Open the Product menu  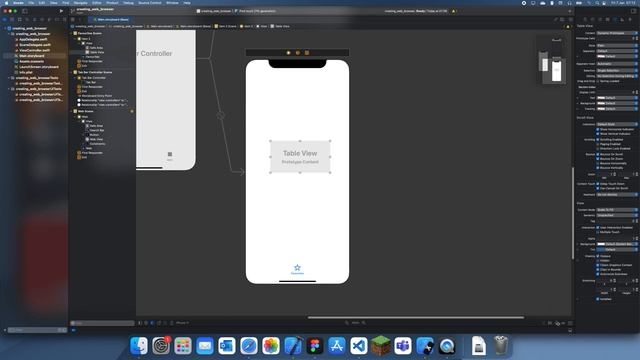[112, 3]
